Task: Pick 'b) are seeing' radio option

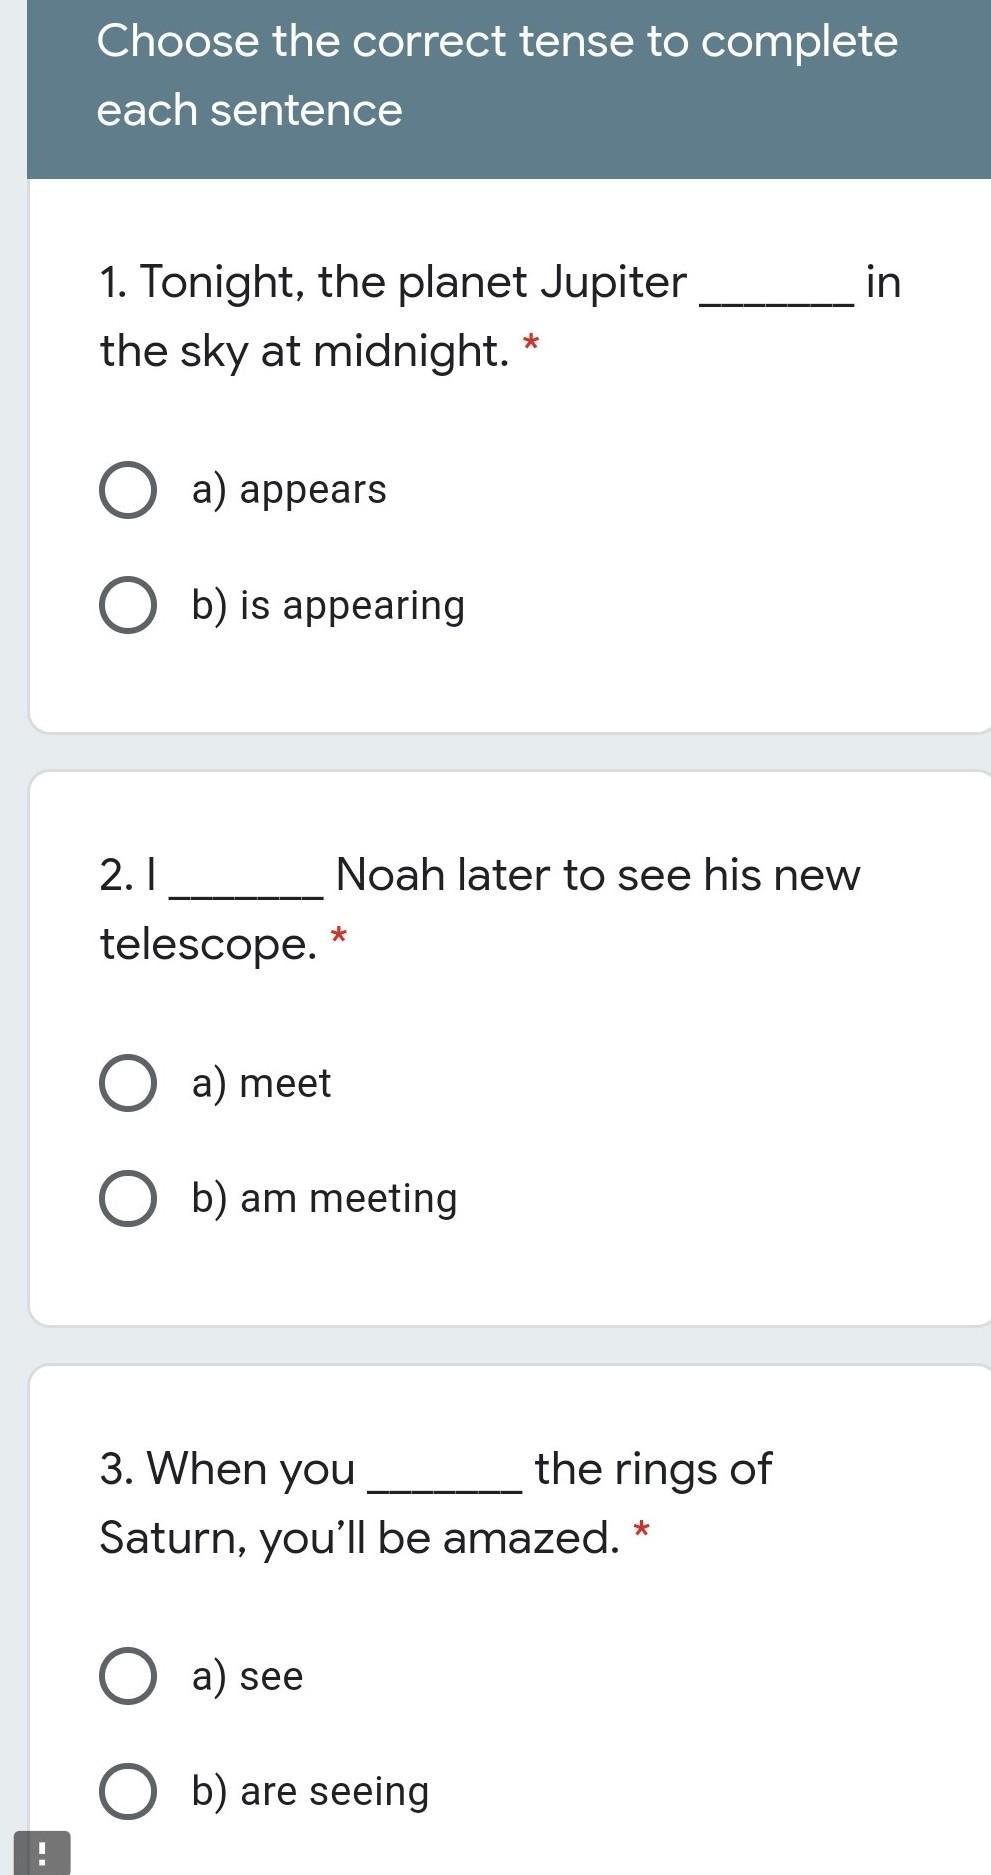Action: point(128,1791)
